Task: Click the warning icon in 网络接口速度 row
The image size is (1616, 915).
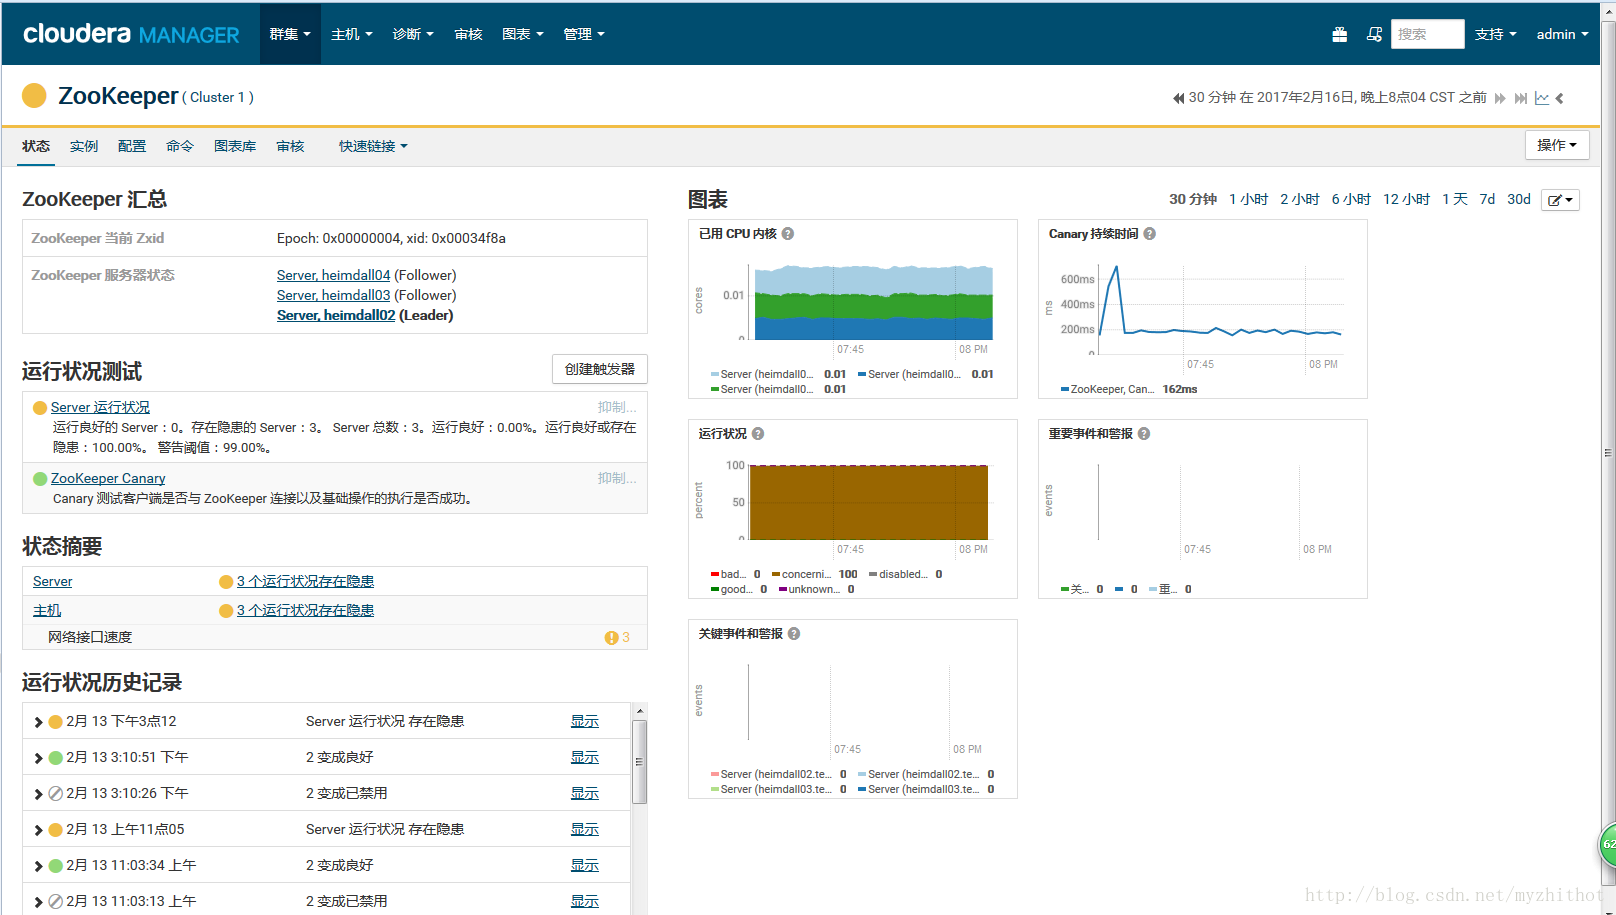Action: click(x=611, y=638)
